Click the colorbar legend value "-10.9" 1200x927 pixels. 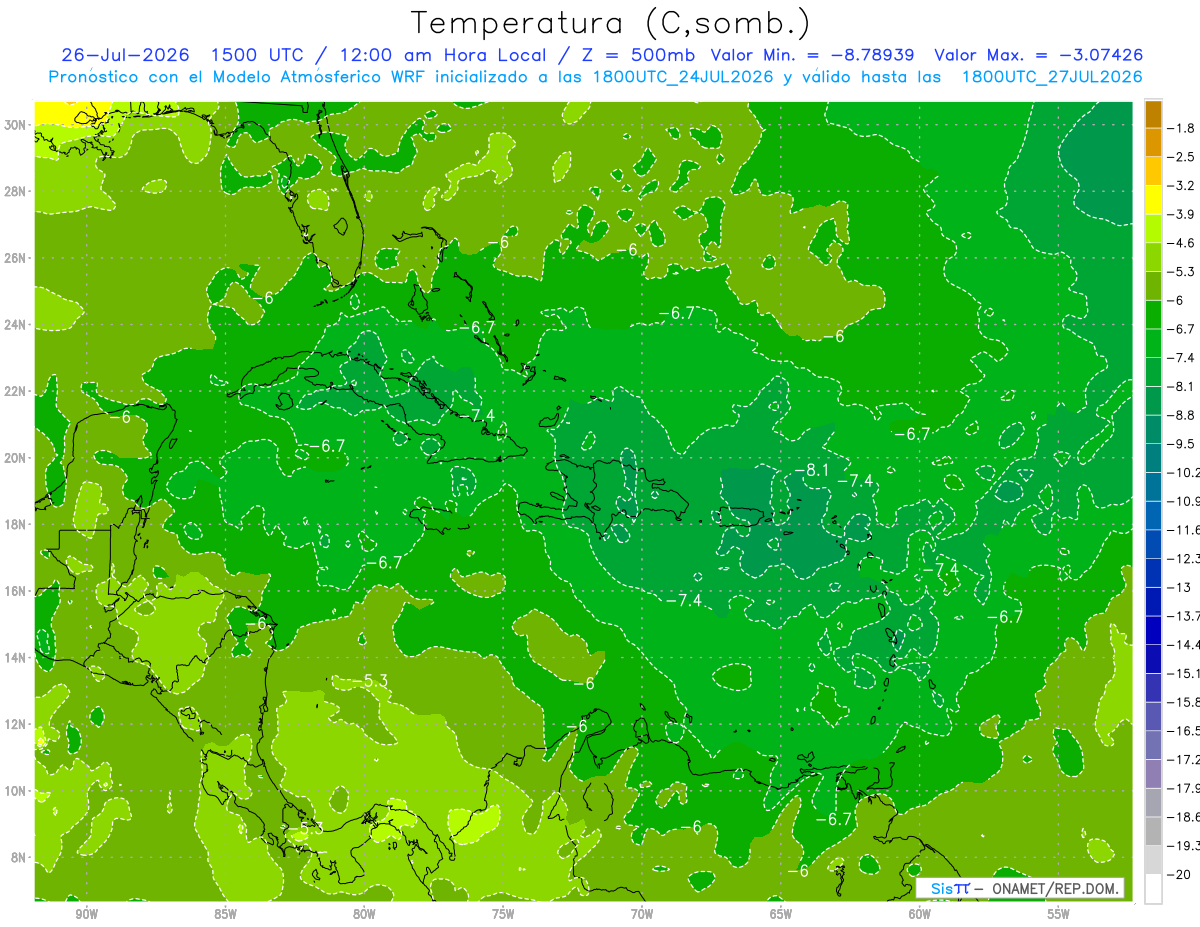click(1184, 501)
